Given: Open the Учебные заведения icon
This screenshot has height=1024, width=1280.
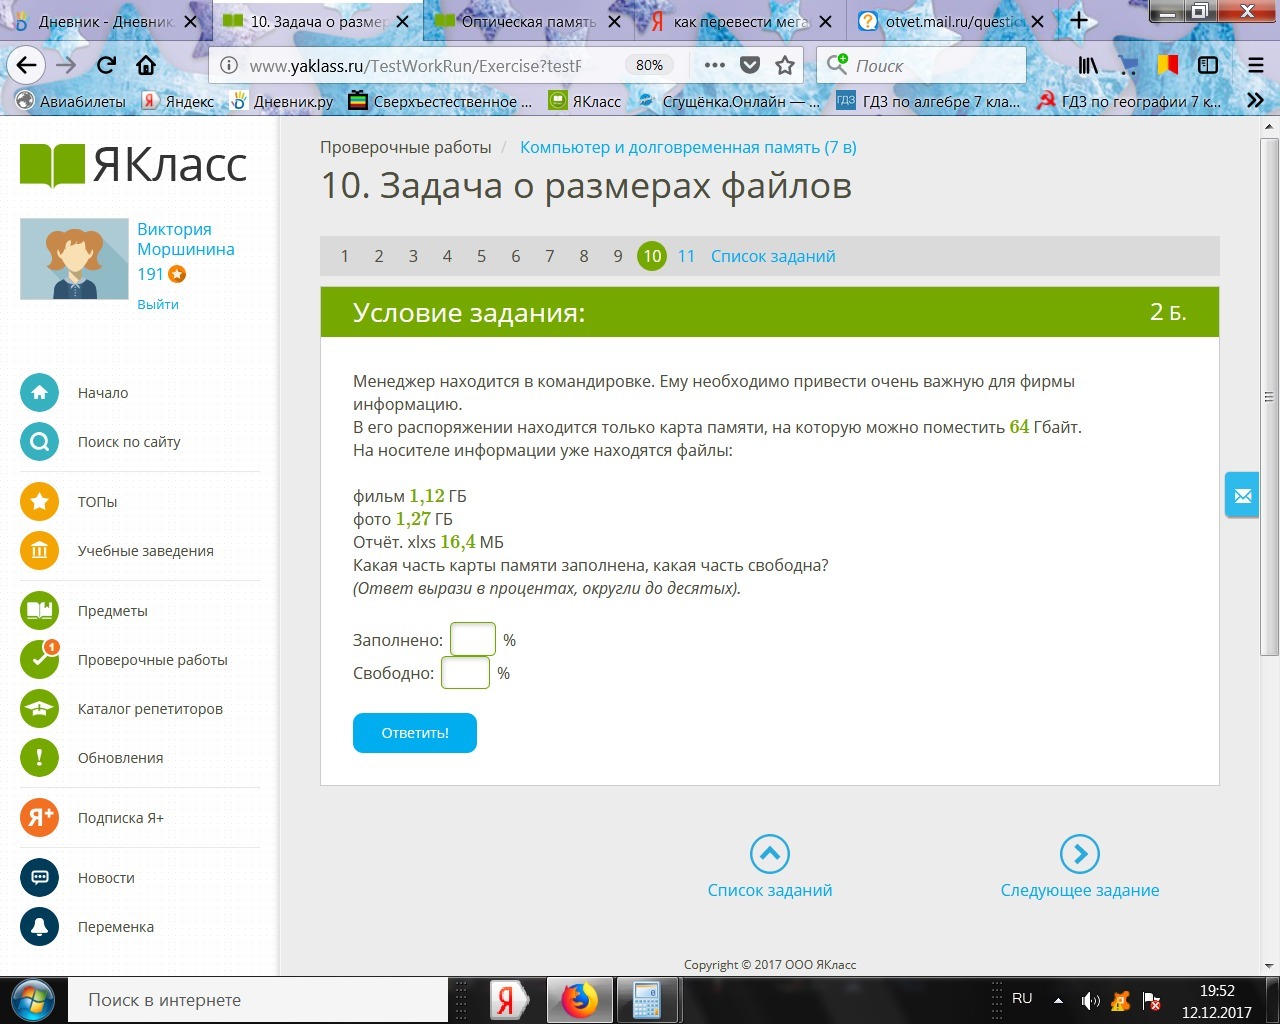Looking at the screenshot, I should (39, 551).
